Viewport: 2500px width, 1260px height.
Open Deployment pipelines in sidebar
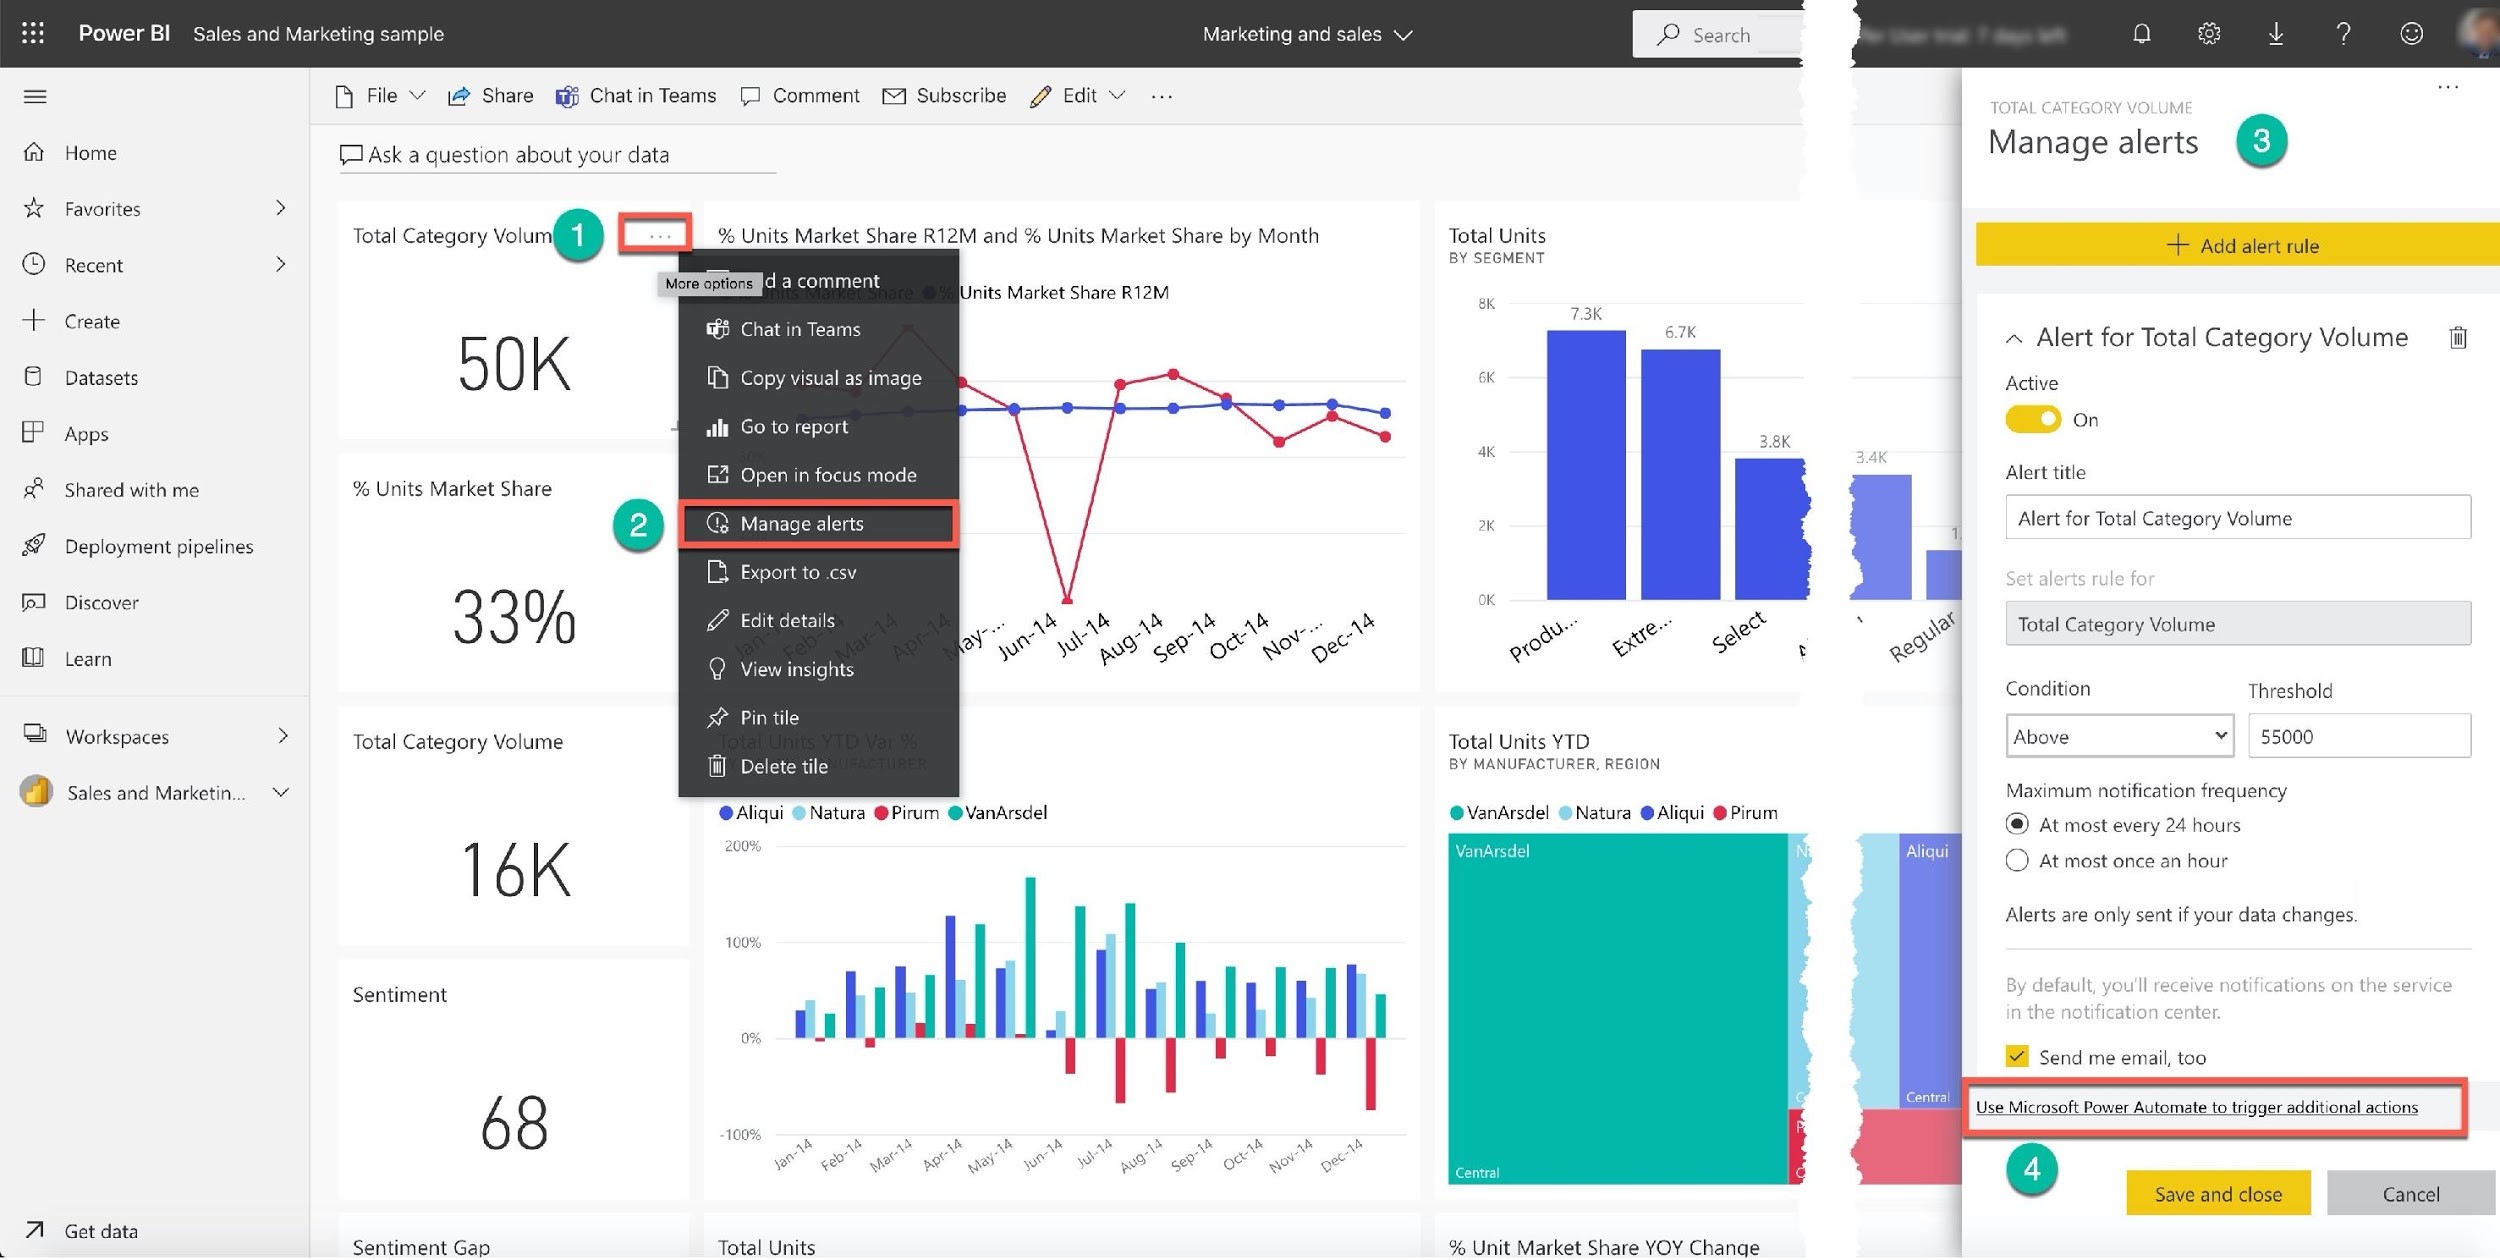point(158,547)
